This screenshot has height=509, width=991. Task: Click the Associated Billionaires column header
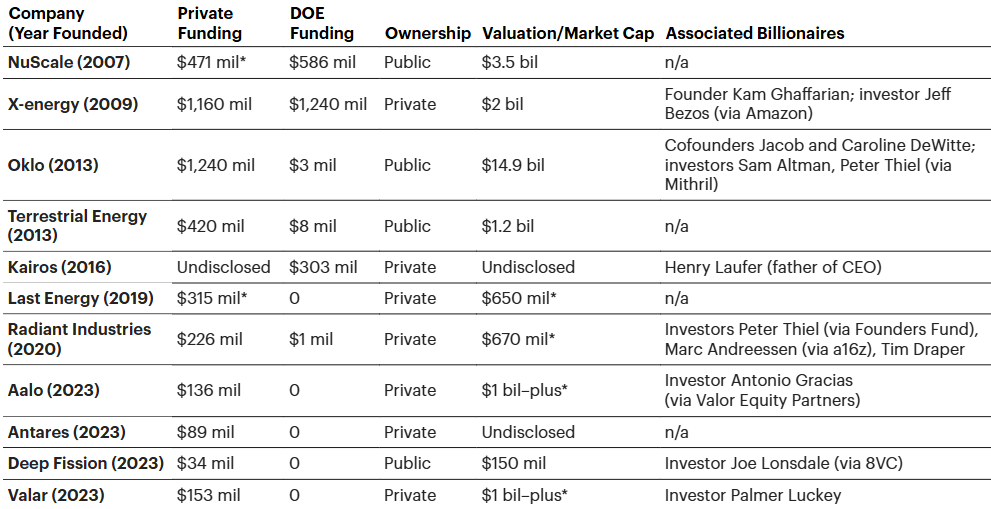coord(755,33)
